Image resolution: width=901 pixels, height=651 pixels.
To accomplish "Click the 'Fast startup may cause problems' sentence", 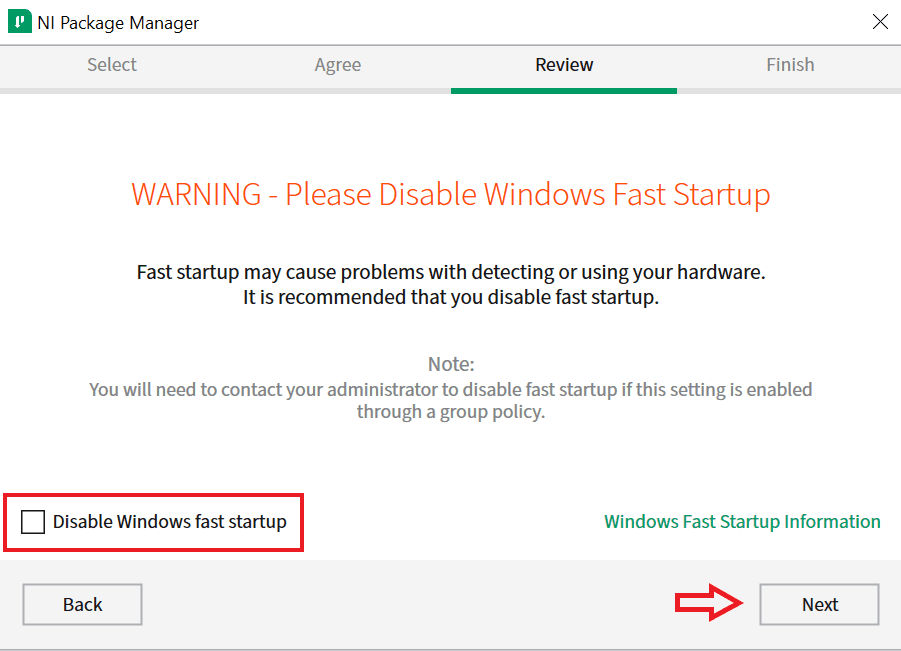I will pos(450,272).
